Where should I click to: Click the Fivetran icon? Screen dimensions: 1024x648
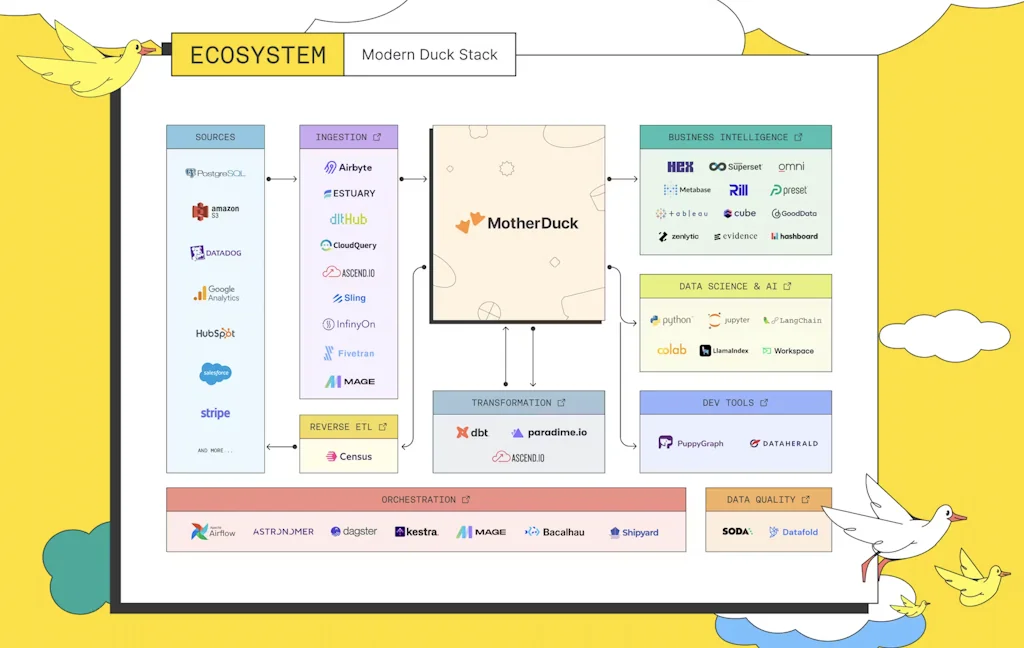click(x=348, y=353)
